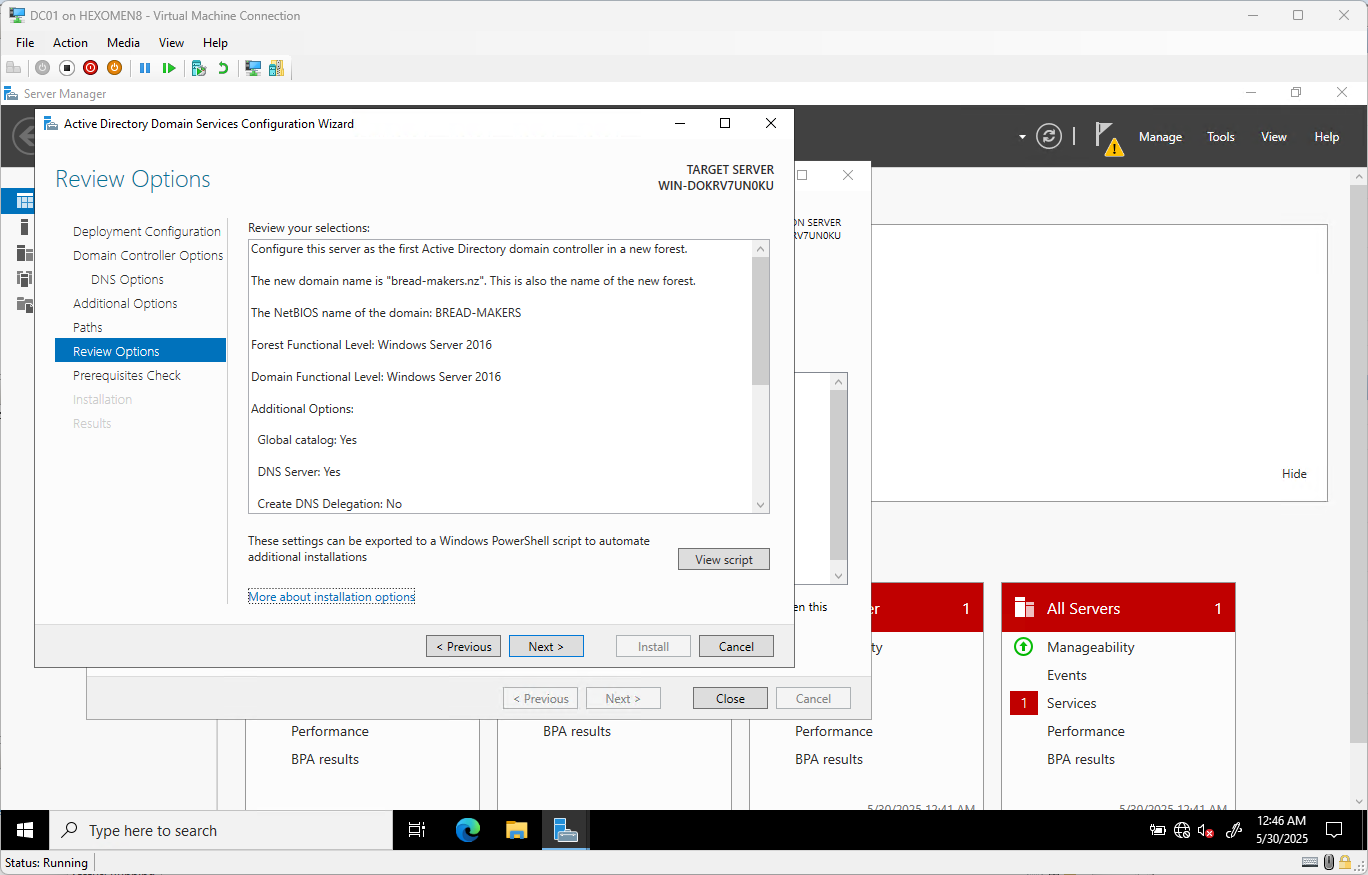Image resolution: width=1368 pixels, height=875 pixels.
Task: Click the review selections scrollbar up arrow
Action: (761, 249)
